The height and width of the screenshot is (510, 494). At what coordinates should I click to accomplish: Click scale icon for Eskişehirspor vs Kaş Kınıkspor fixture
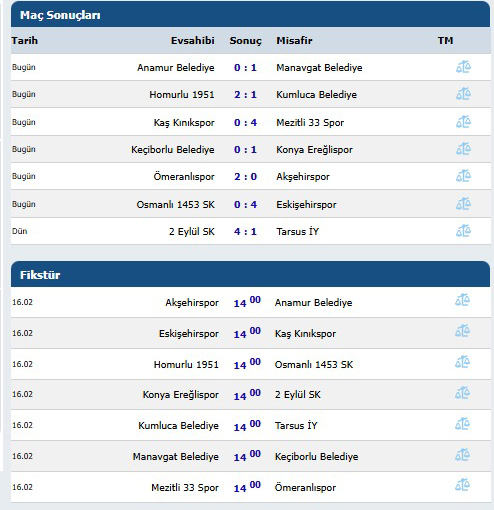pos(462,331)
